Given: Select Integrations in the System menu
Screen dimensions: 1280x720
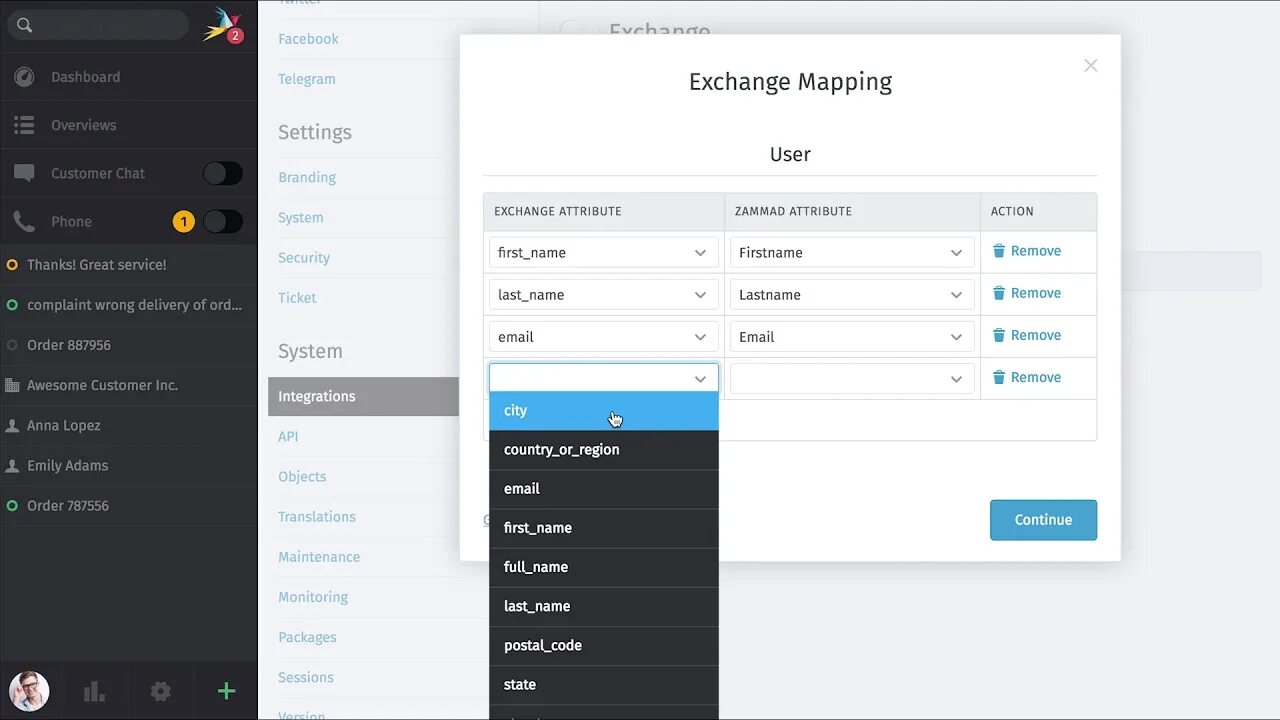Looking at the screenshot, I should [x=363, y=396].
